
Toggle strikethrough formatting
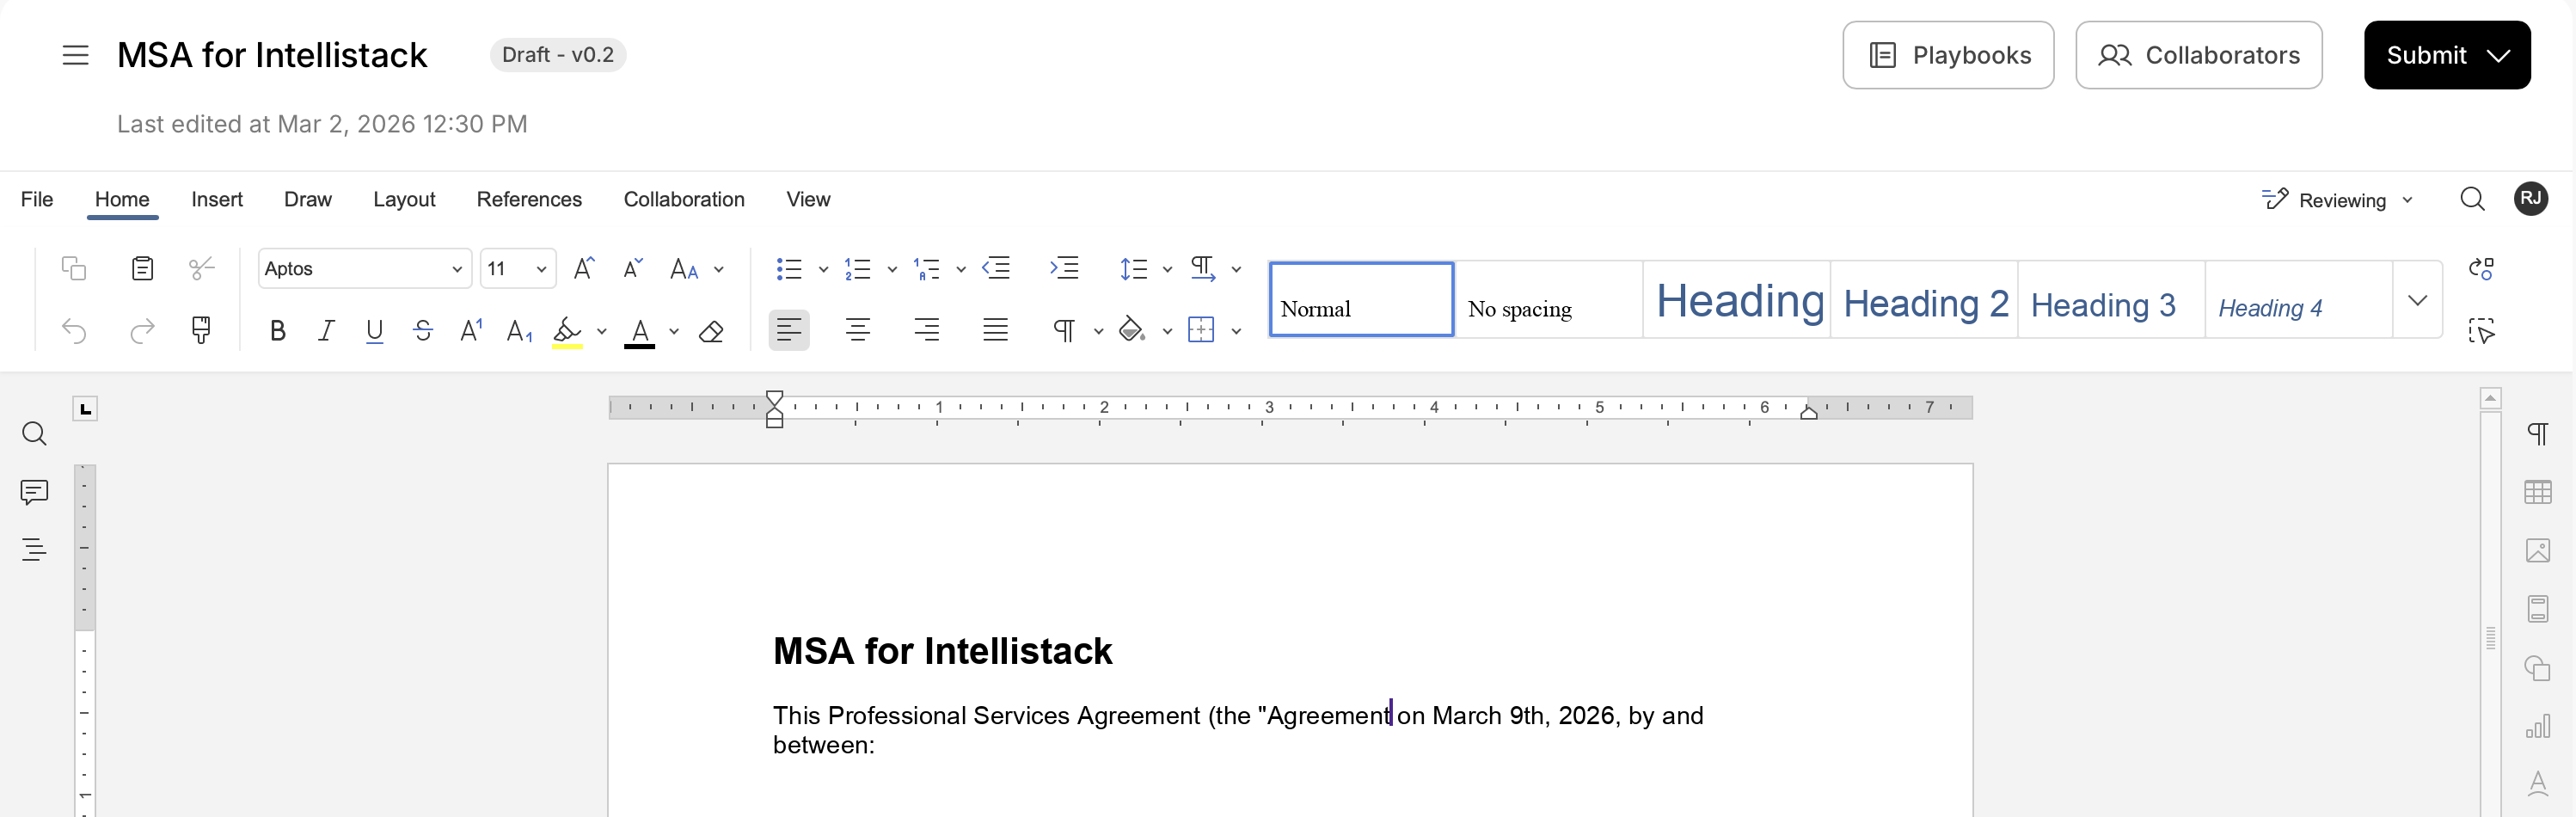422,331
